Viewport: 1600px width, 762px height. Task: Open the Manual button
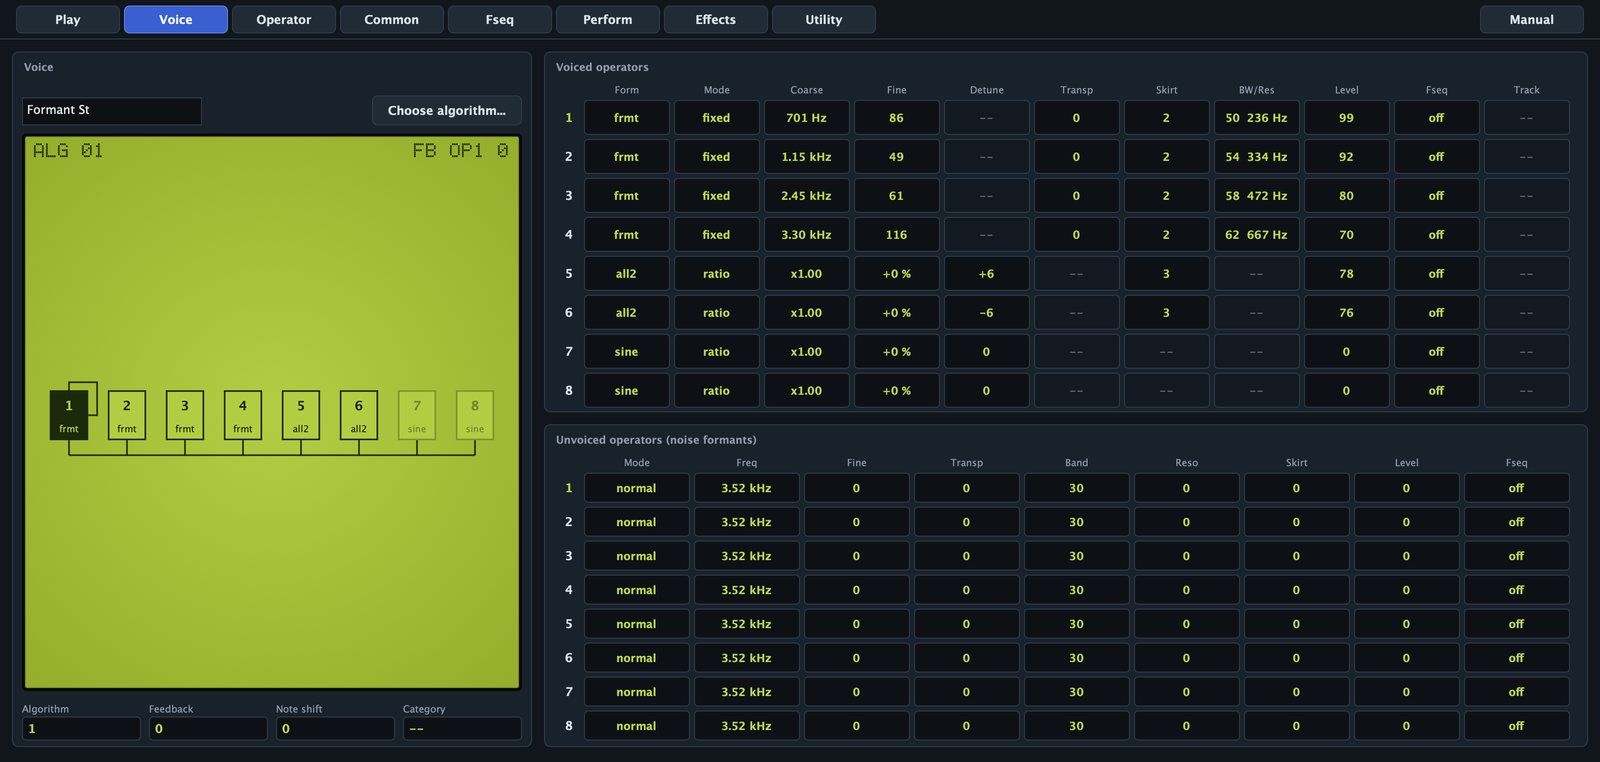1532,19
